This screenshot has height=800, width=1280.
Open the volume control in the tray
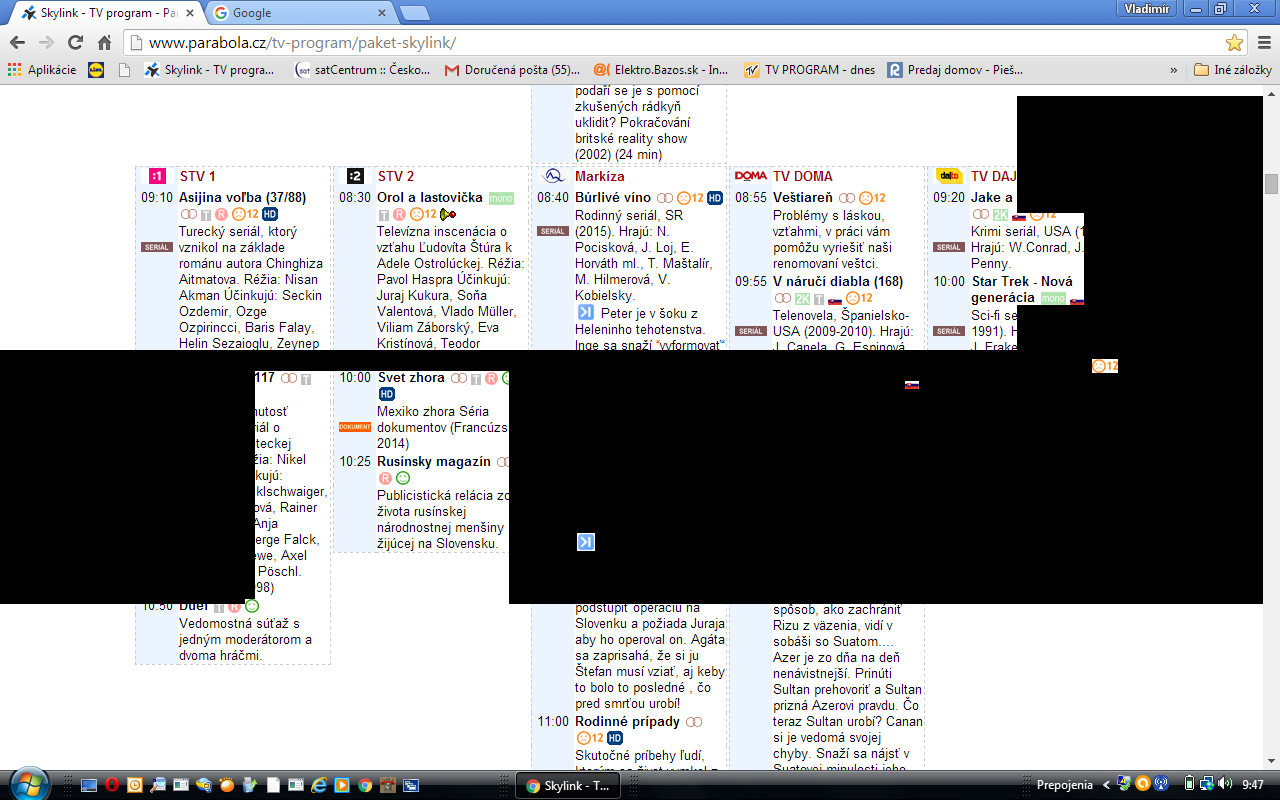(x=1225, y=785)
